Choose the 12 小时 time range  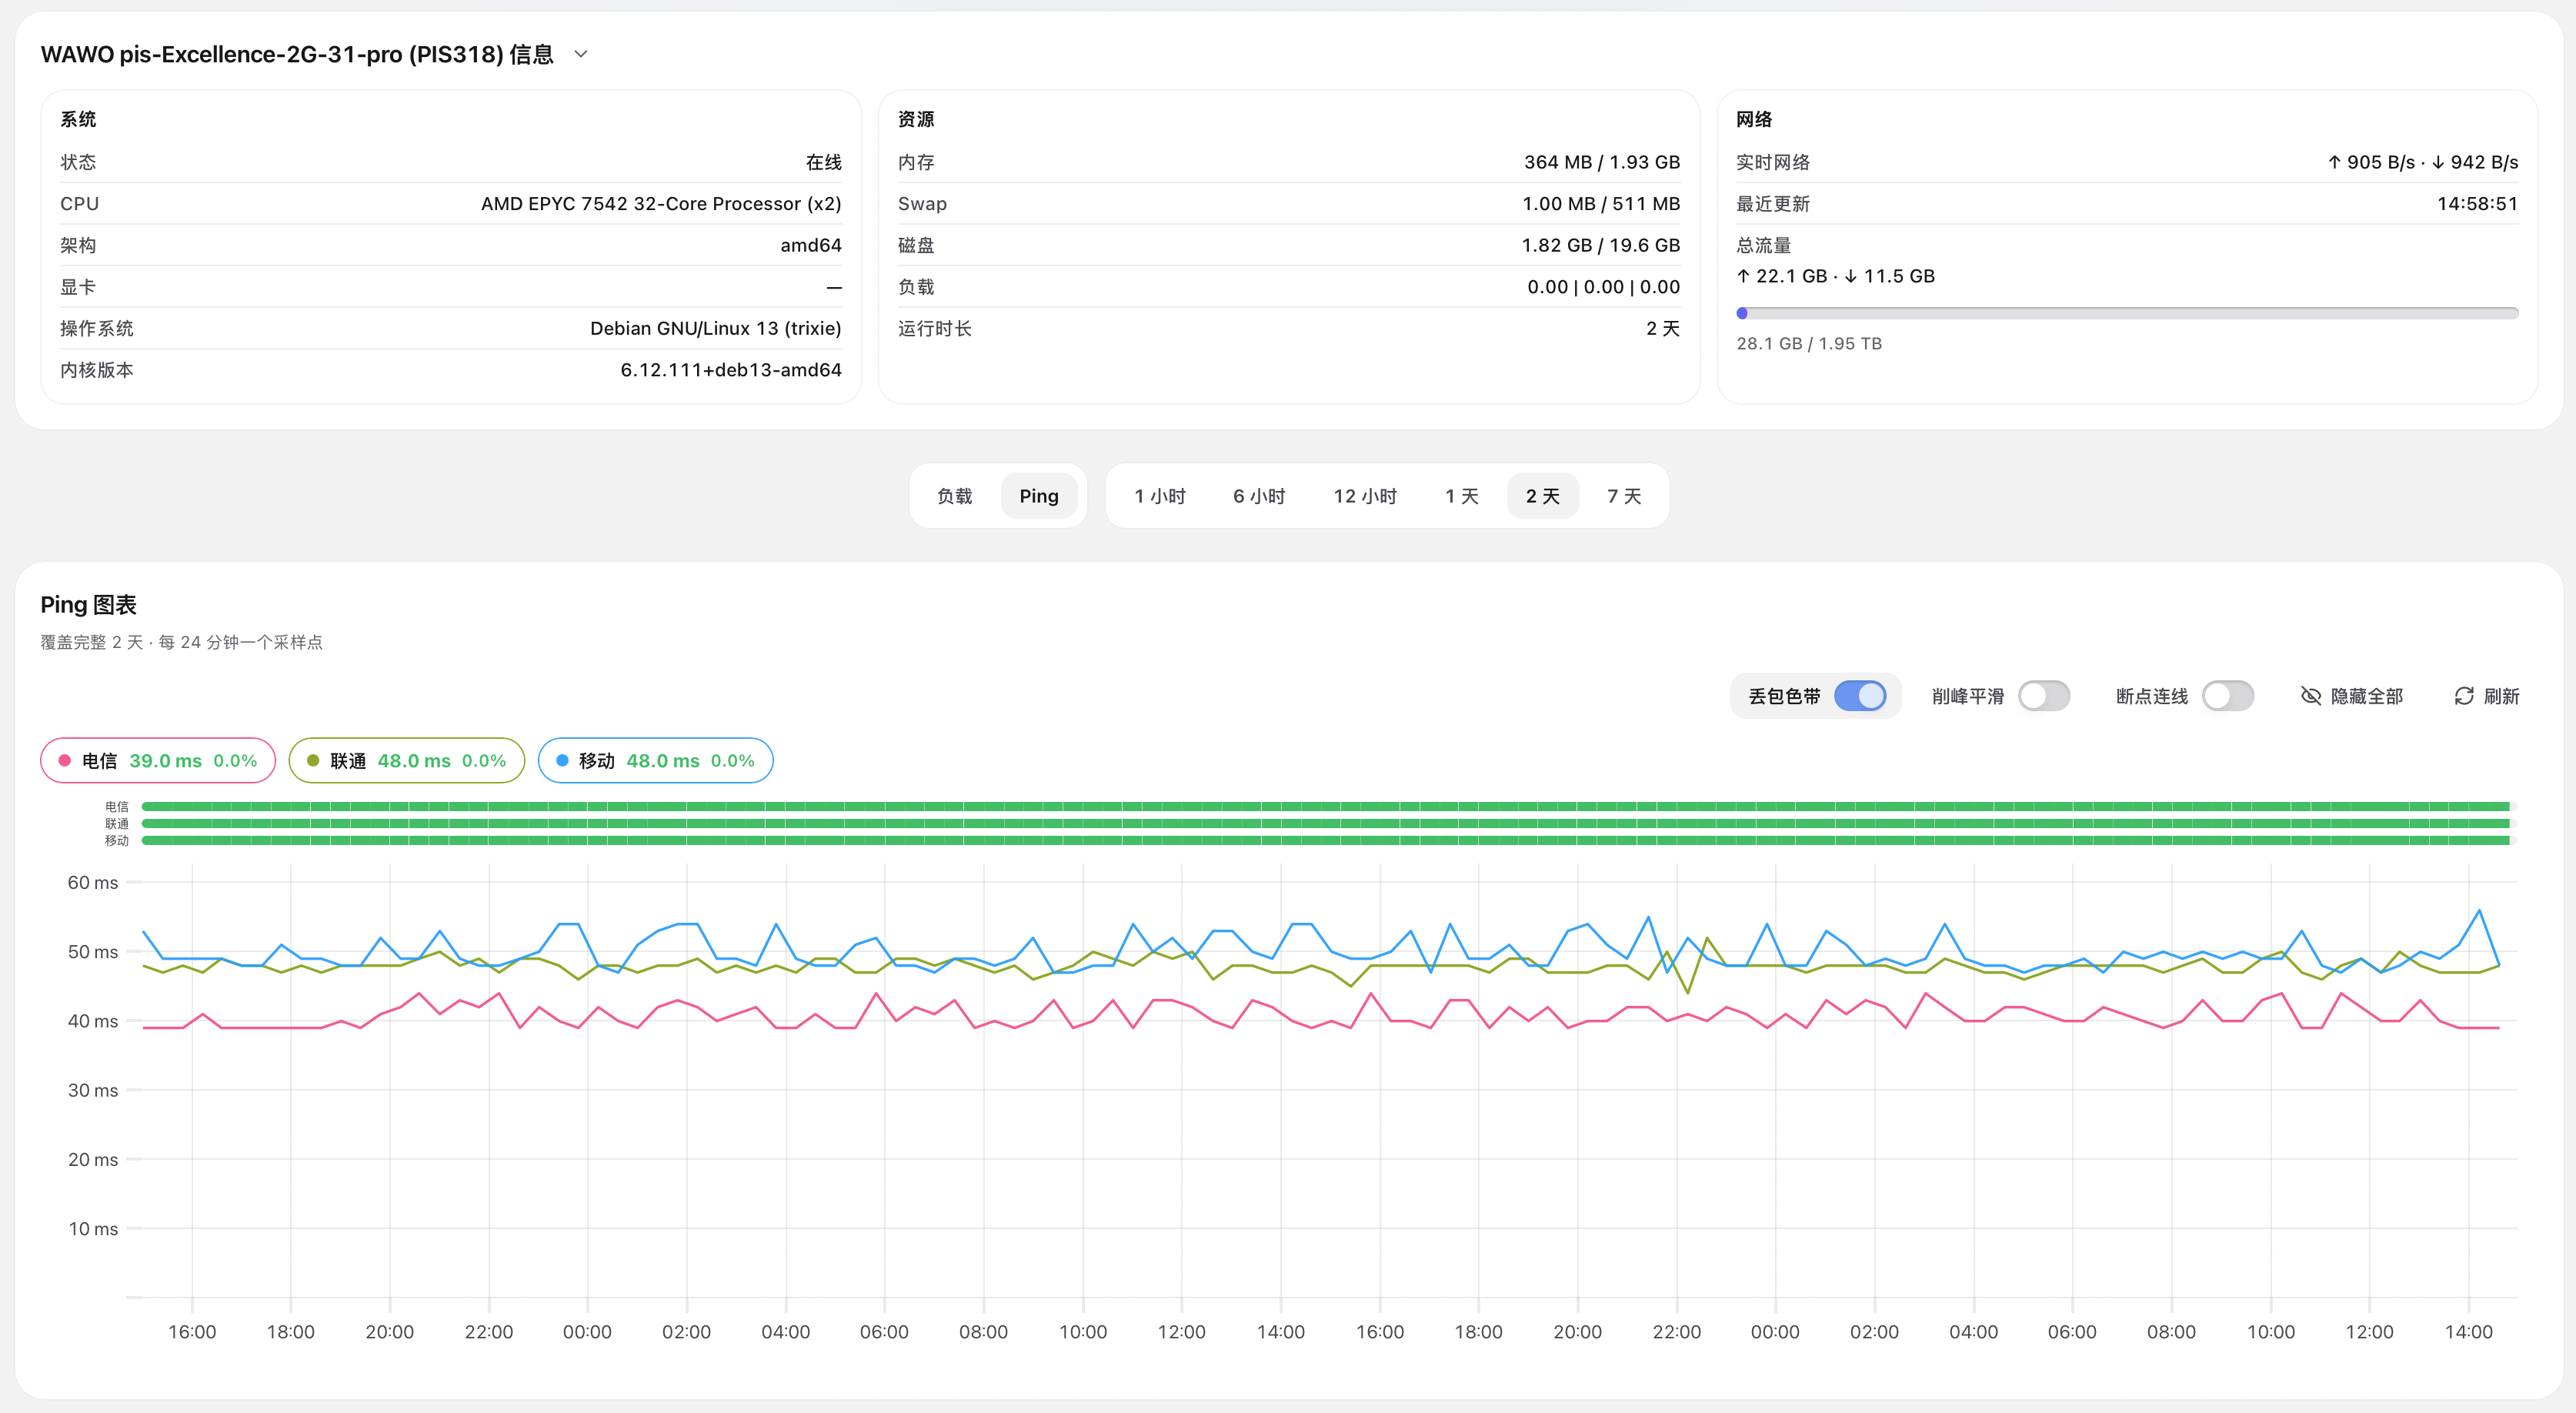coord(1365,496)
